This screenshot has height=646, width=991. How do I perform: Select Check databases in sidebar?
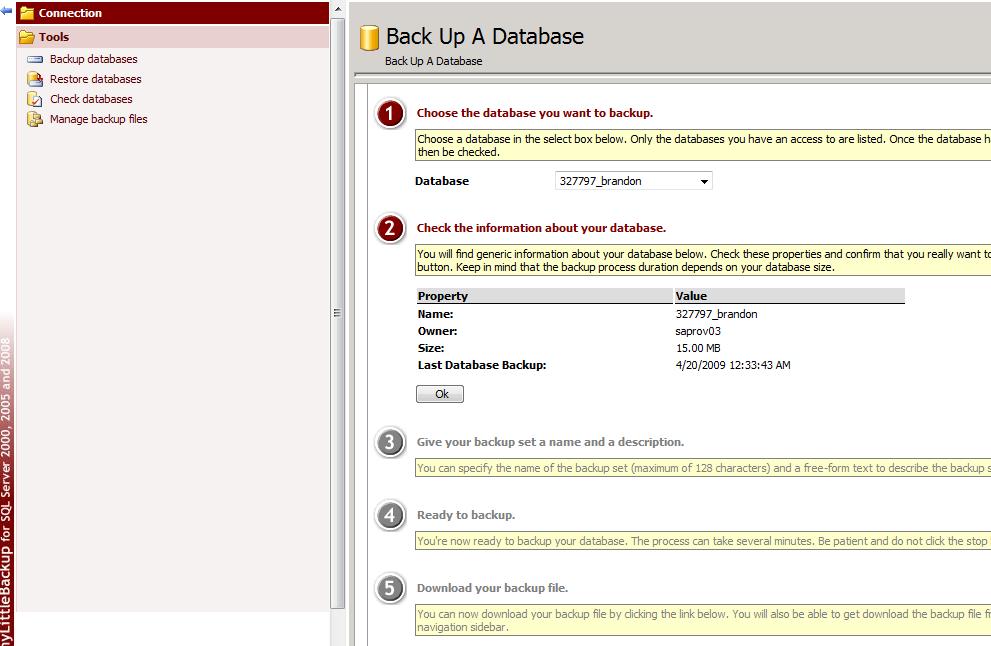91,99
